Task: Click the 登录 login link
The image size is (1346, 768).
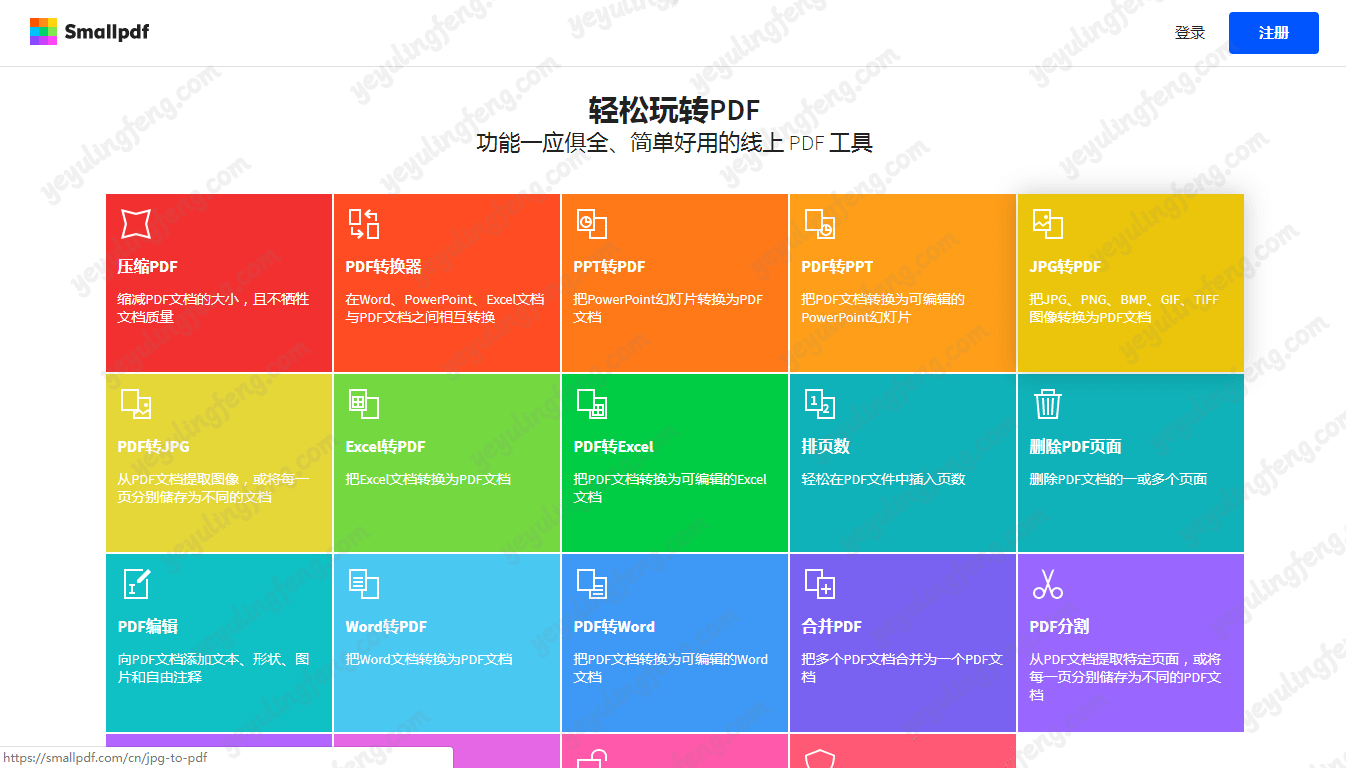Action: (1190, 33)
